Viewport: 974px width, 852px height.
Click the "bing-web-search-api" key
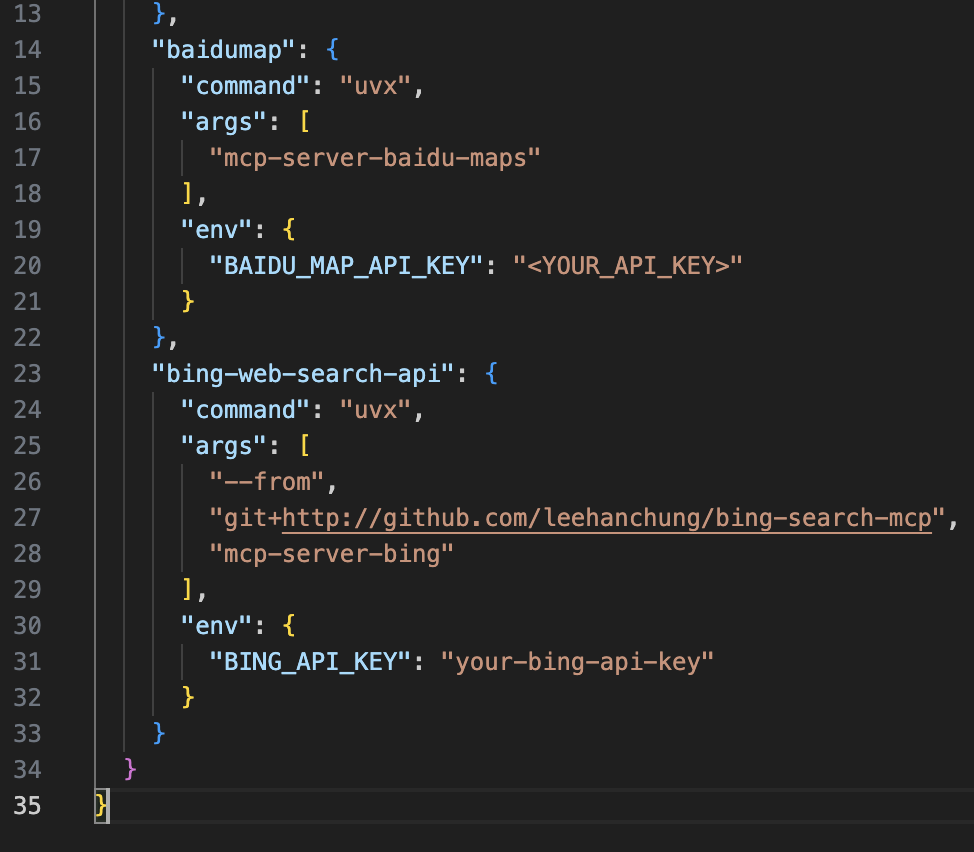point(303,374)
